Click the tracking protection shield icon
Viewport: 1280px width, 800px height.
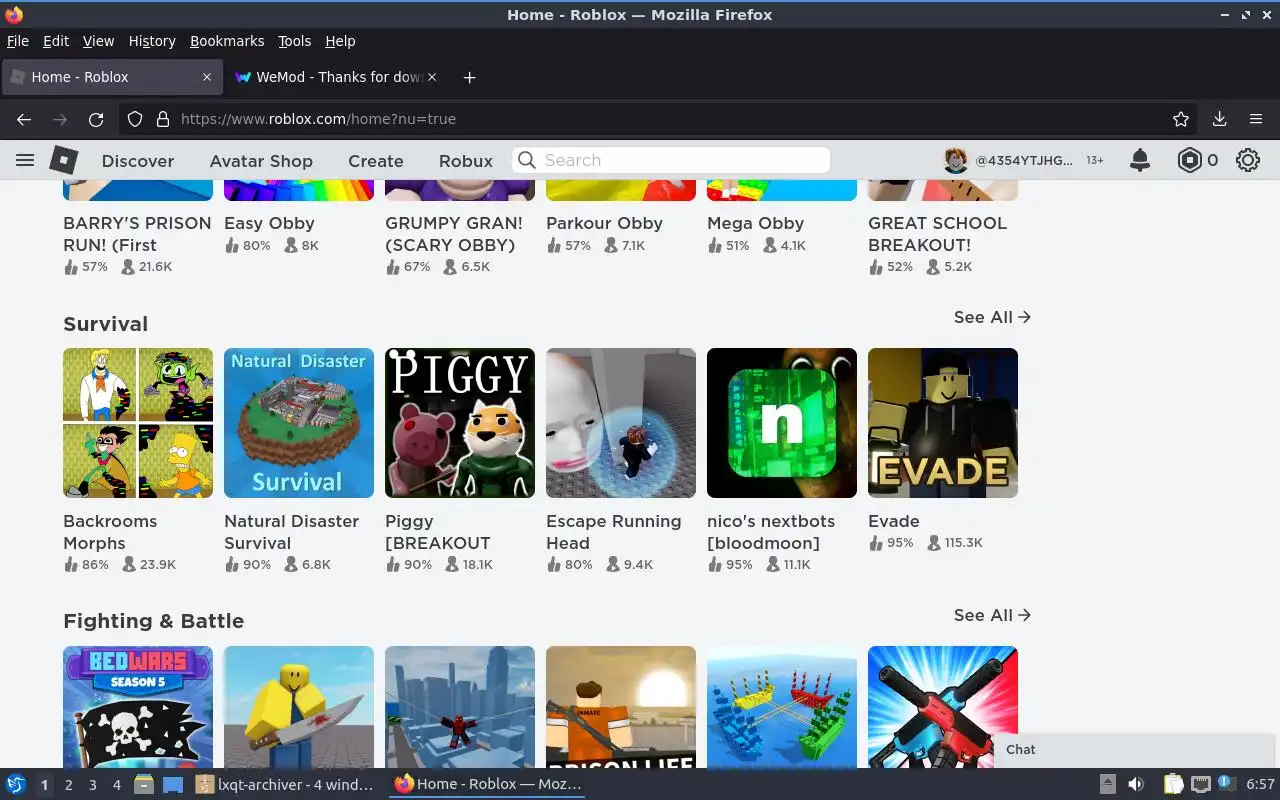click(135, 119)
